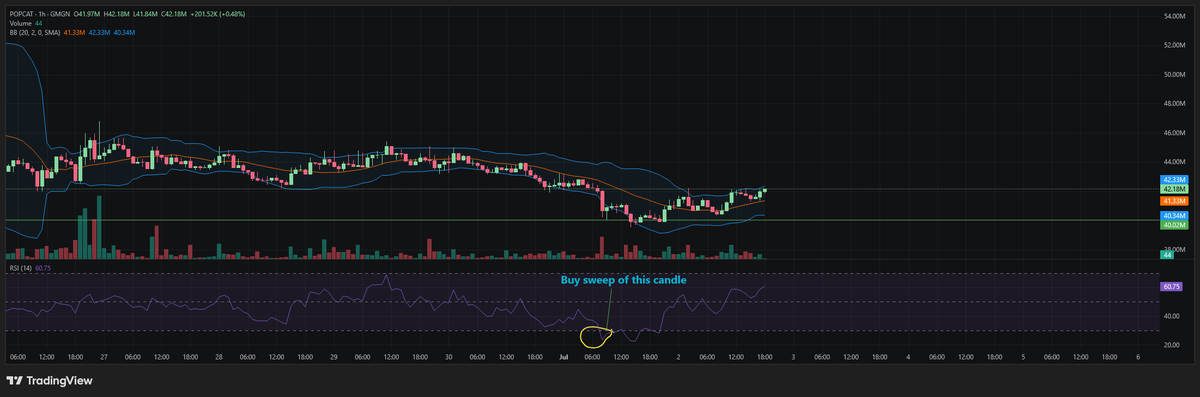Click the 27 date label on the time axis
Screen dimensions: 1200x397
click(103, 356)
